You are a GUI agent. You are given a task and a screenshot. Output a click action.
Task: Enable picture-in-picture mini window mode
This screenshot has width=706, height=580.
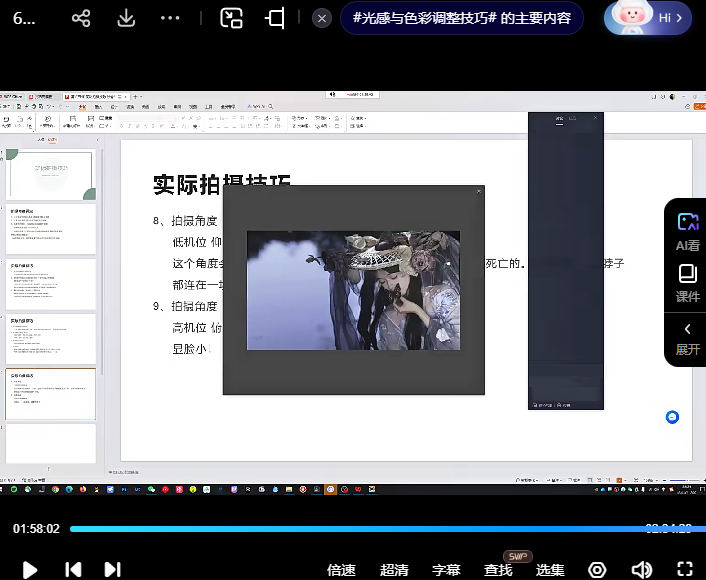[232, 18]
